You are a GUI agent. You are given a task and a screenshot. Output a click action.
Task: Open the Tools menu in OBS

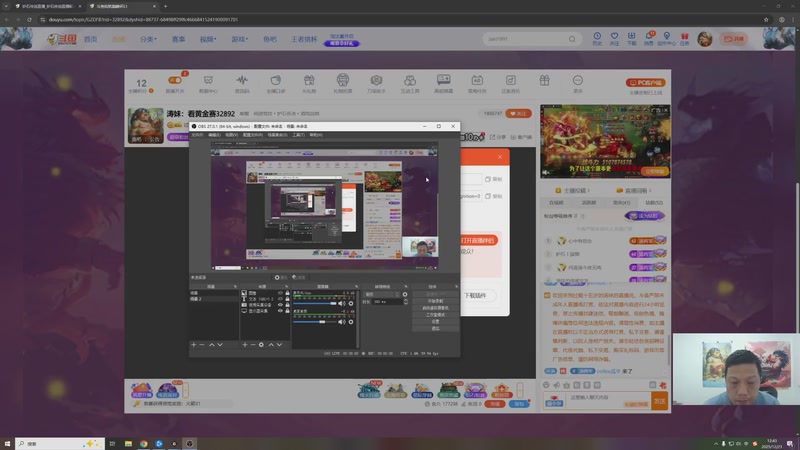(298, 135)
